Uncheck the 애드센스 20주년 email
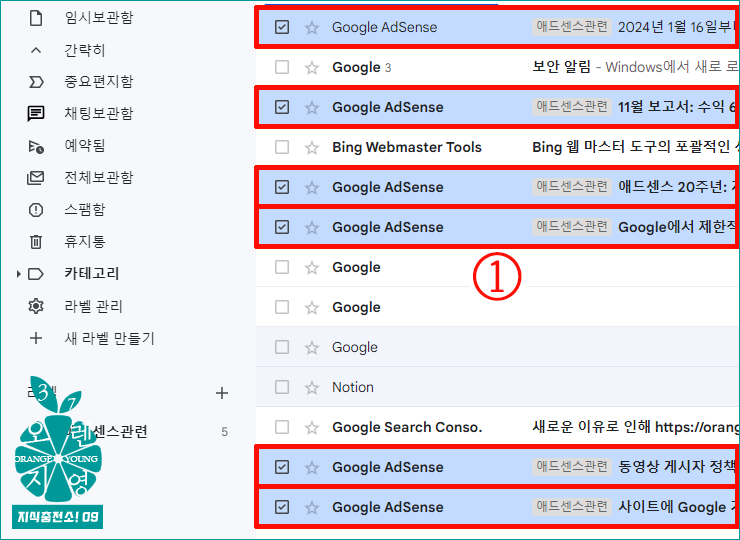The width and height of the screenshot is (740, 540). pyautogui.click(x=282, y=187)
